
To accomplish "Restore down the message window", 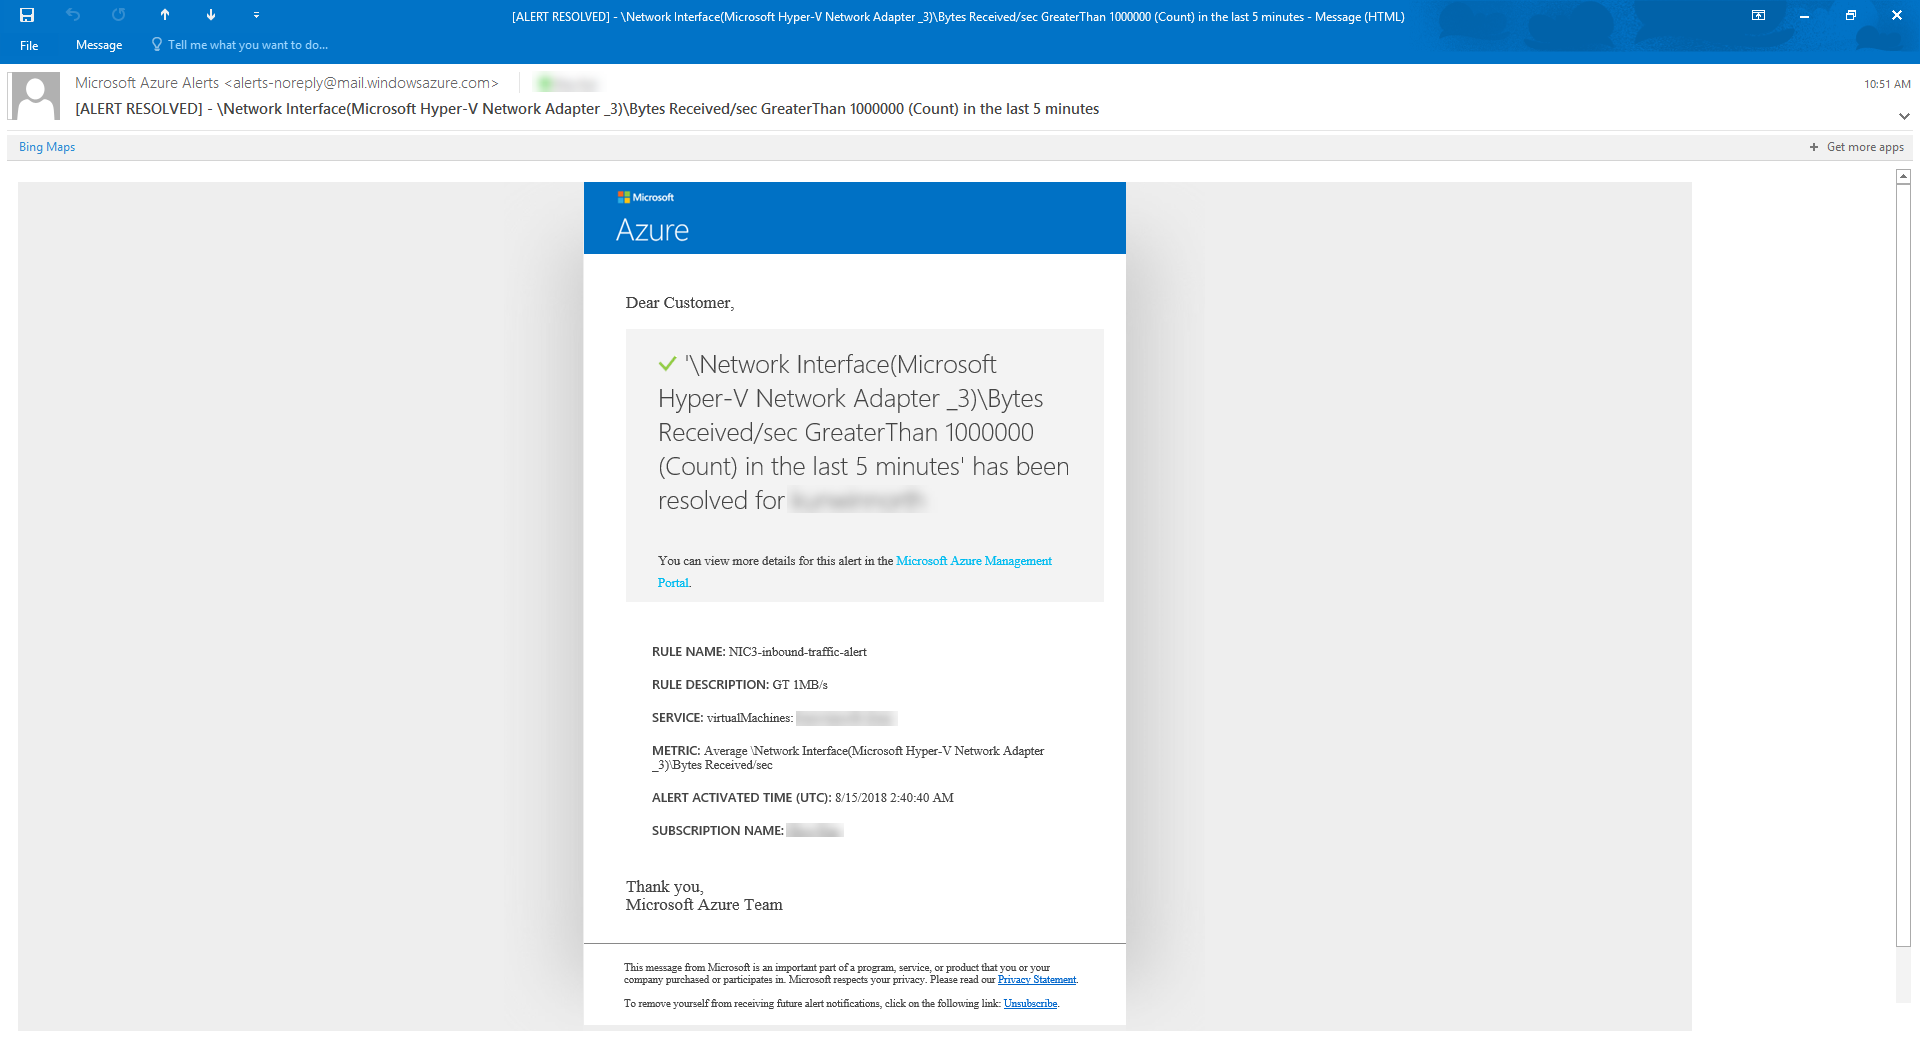I will pyautogui.click(x=1850, y=15).
